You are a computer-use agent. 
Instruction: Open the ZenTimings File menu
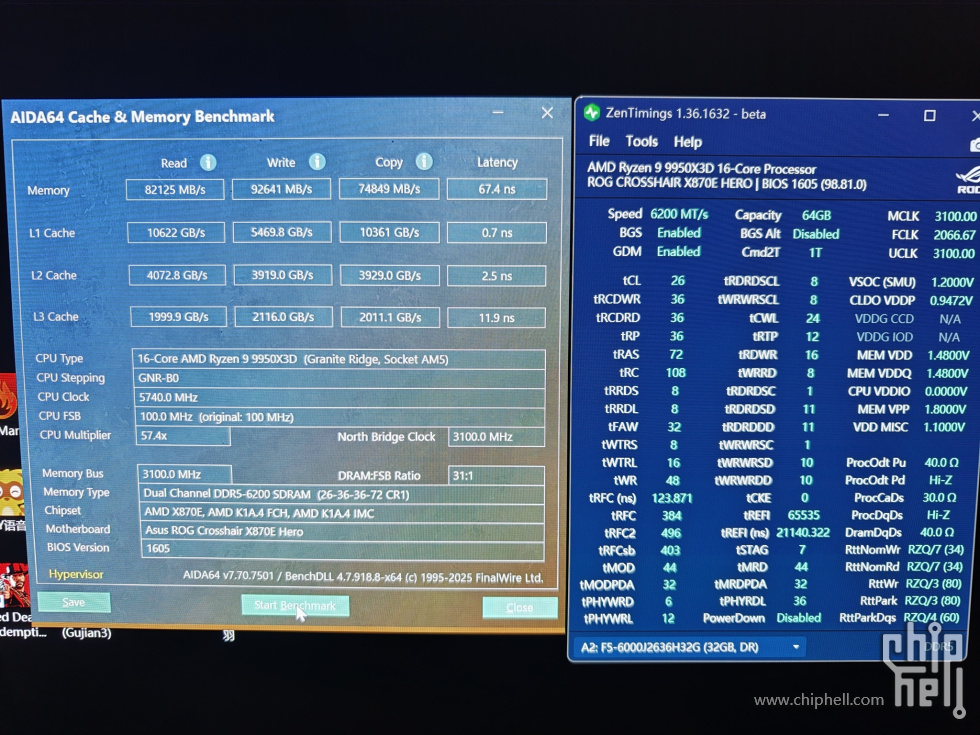pyautogui.click(x=599, y=141)
